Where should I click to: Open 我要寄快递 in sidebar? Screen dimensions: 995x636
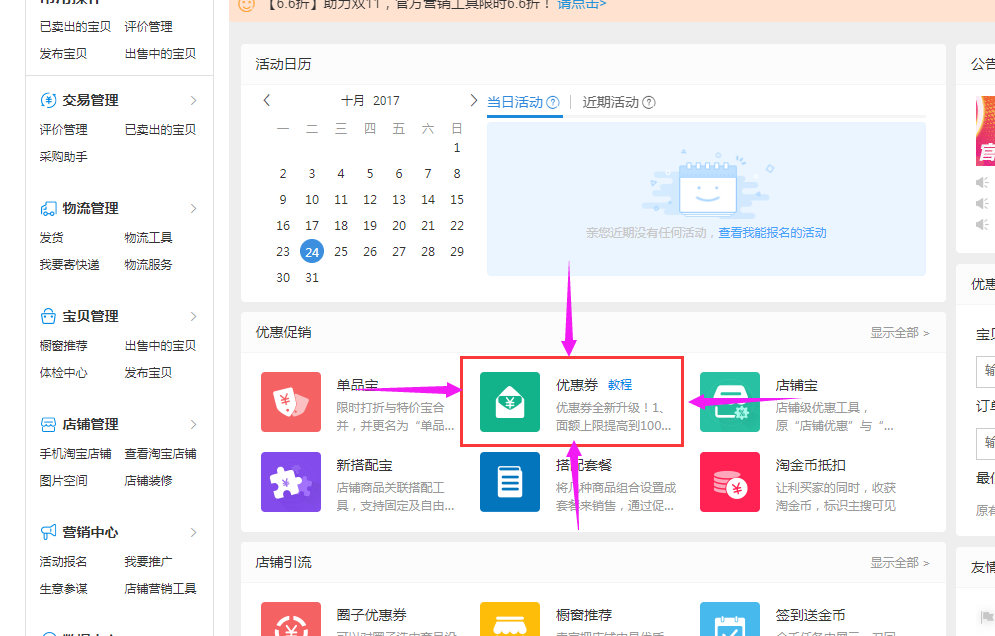point(69,265)
